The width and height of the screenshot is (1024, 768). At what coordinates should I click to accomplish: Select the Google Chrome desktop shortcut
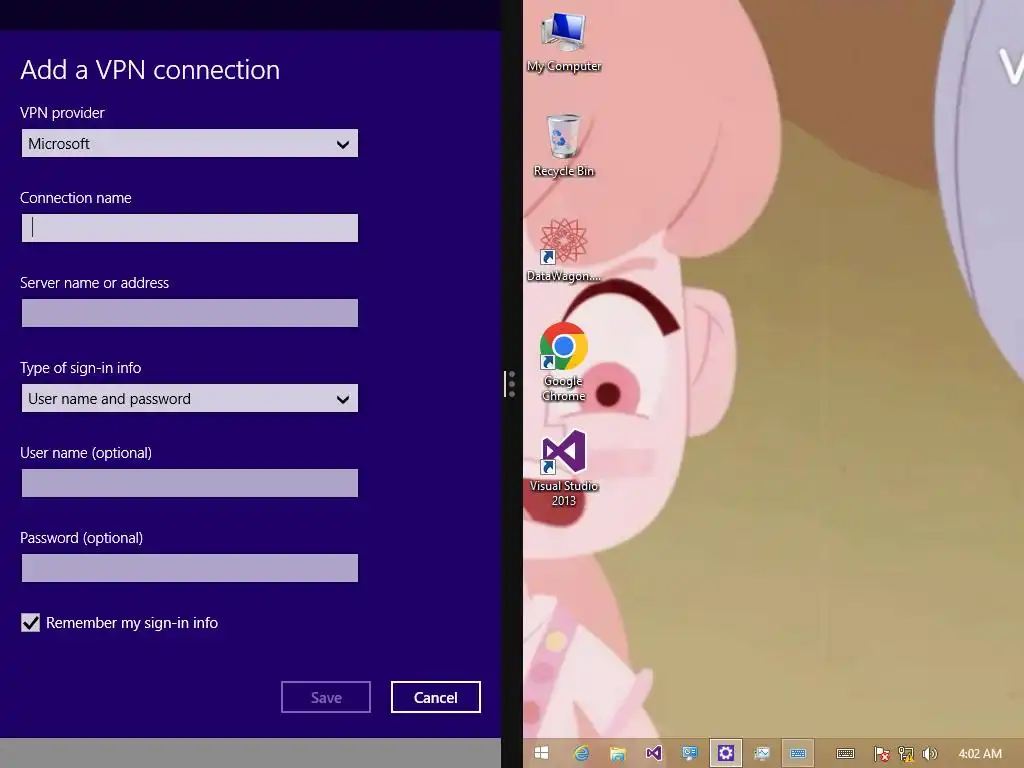point(564,362)
